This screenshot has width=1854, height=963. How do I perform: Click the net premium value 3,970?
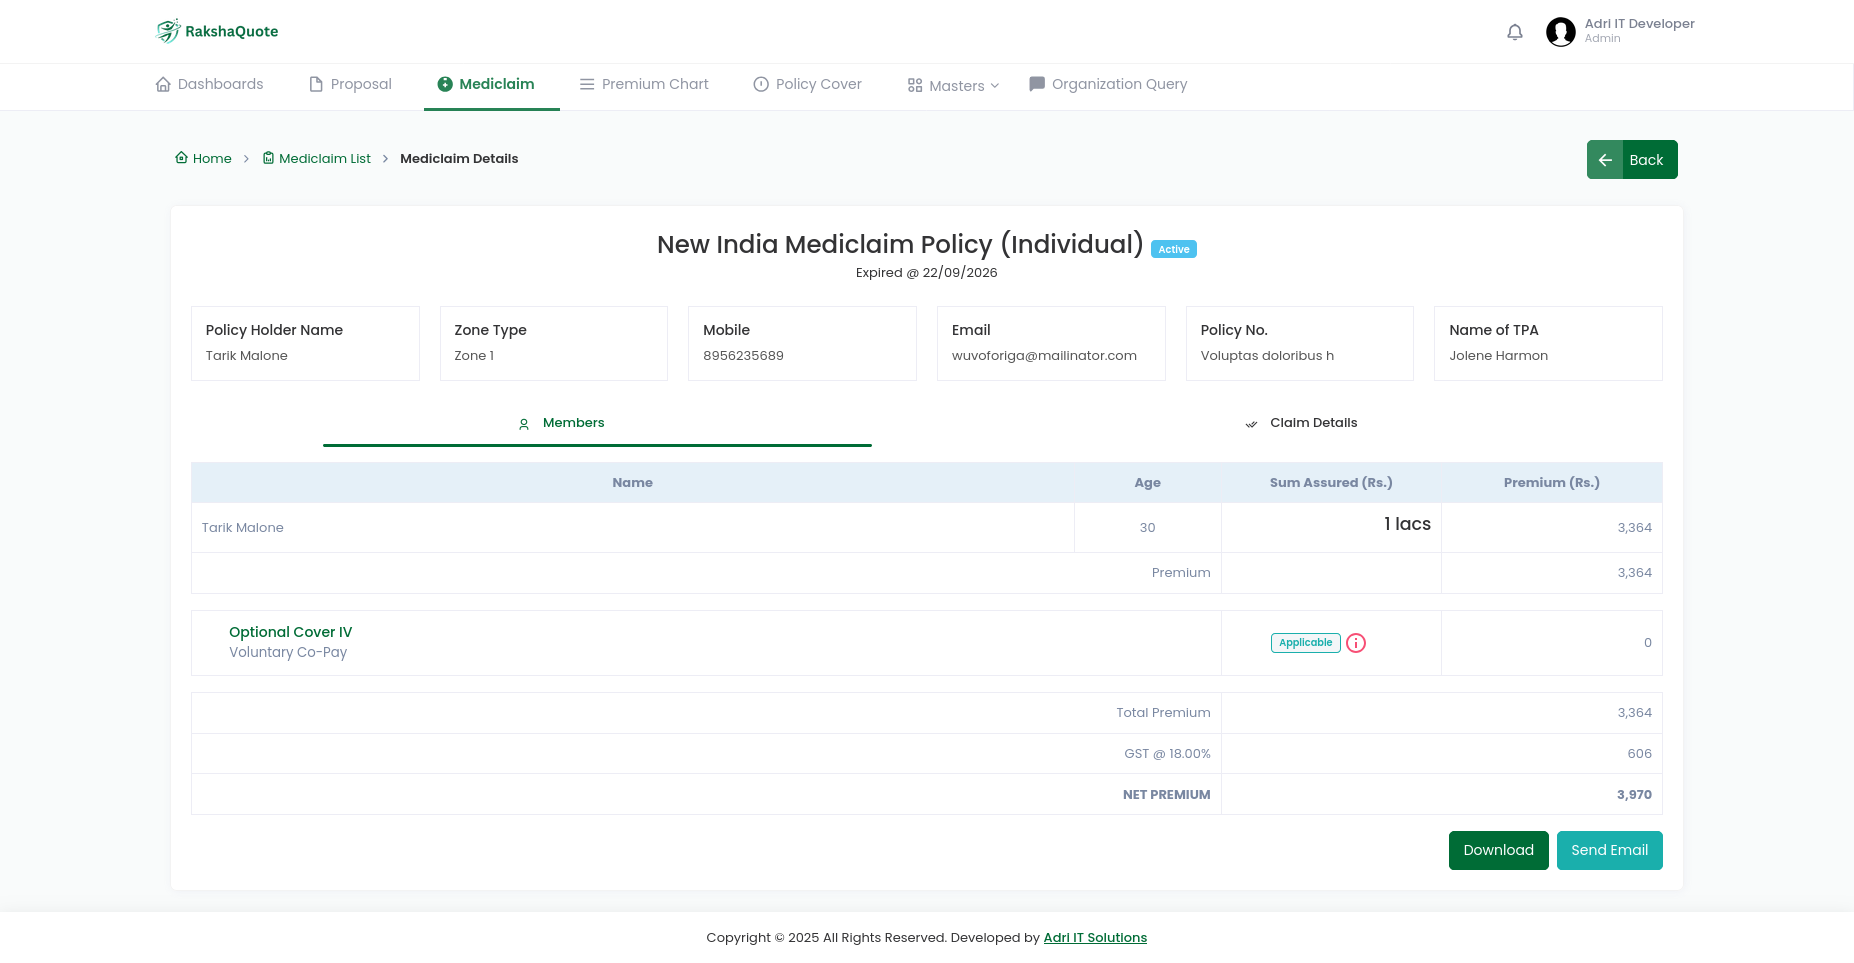click(x=1634, y=795)
